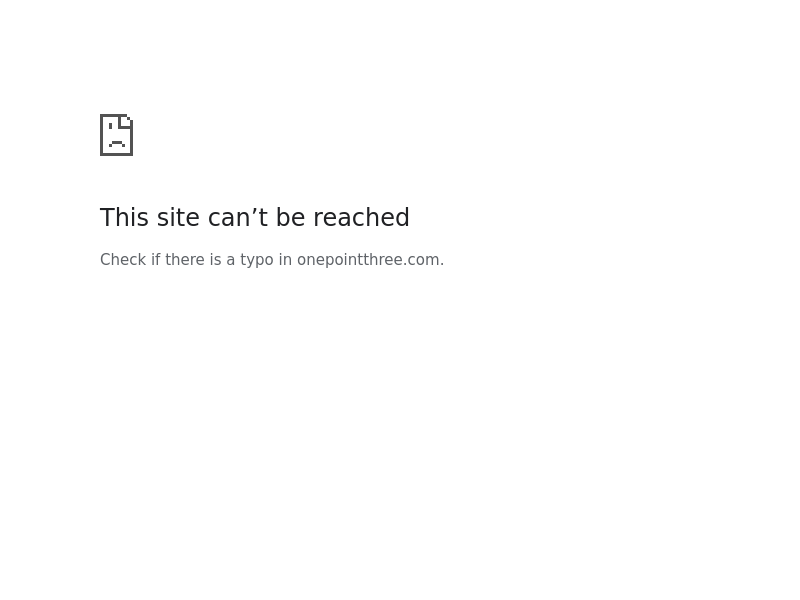Click the word "there" in the message
800x600 pixels.
tap(185, 260)
